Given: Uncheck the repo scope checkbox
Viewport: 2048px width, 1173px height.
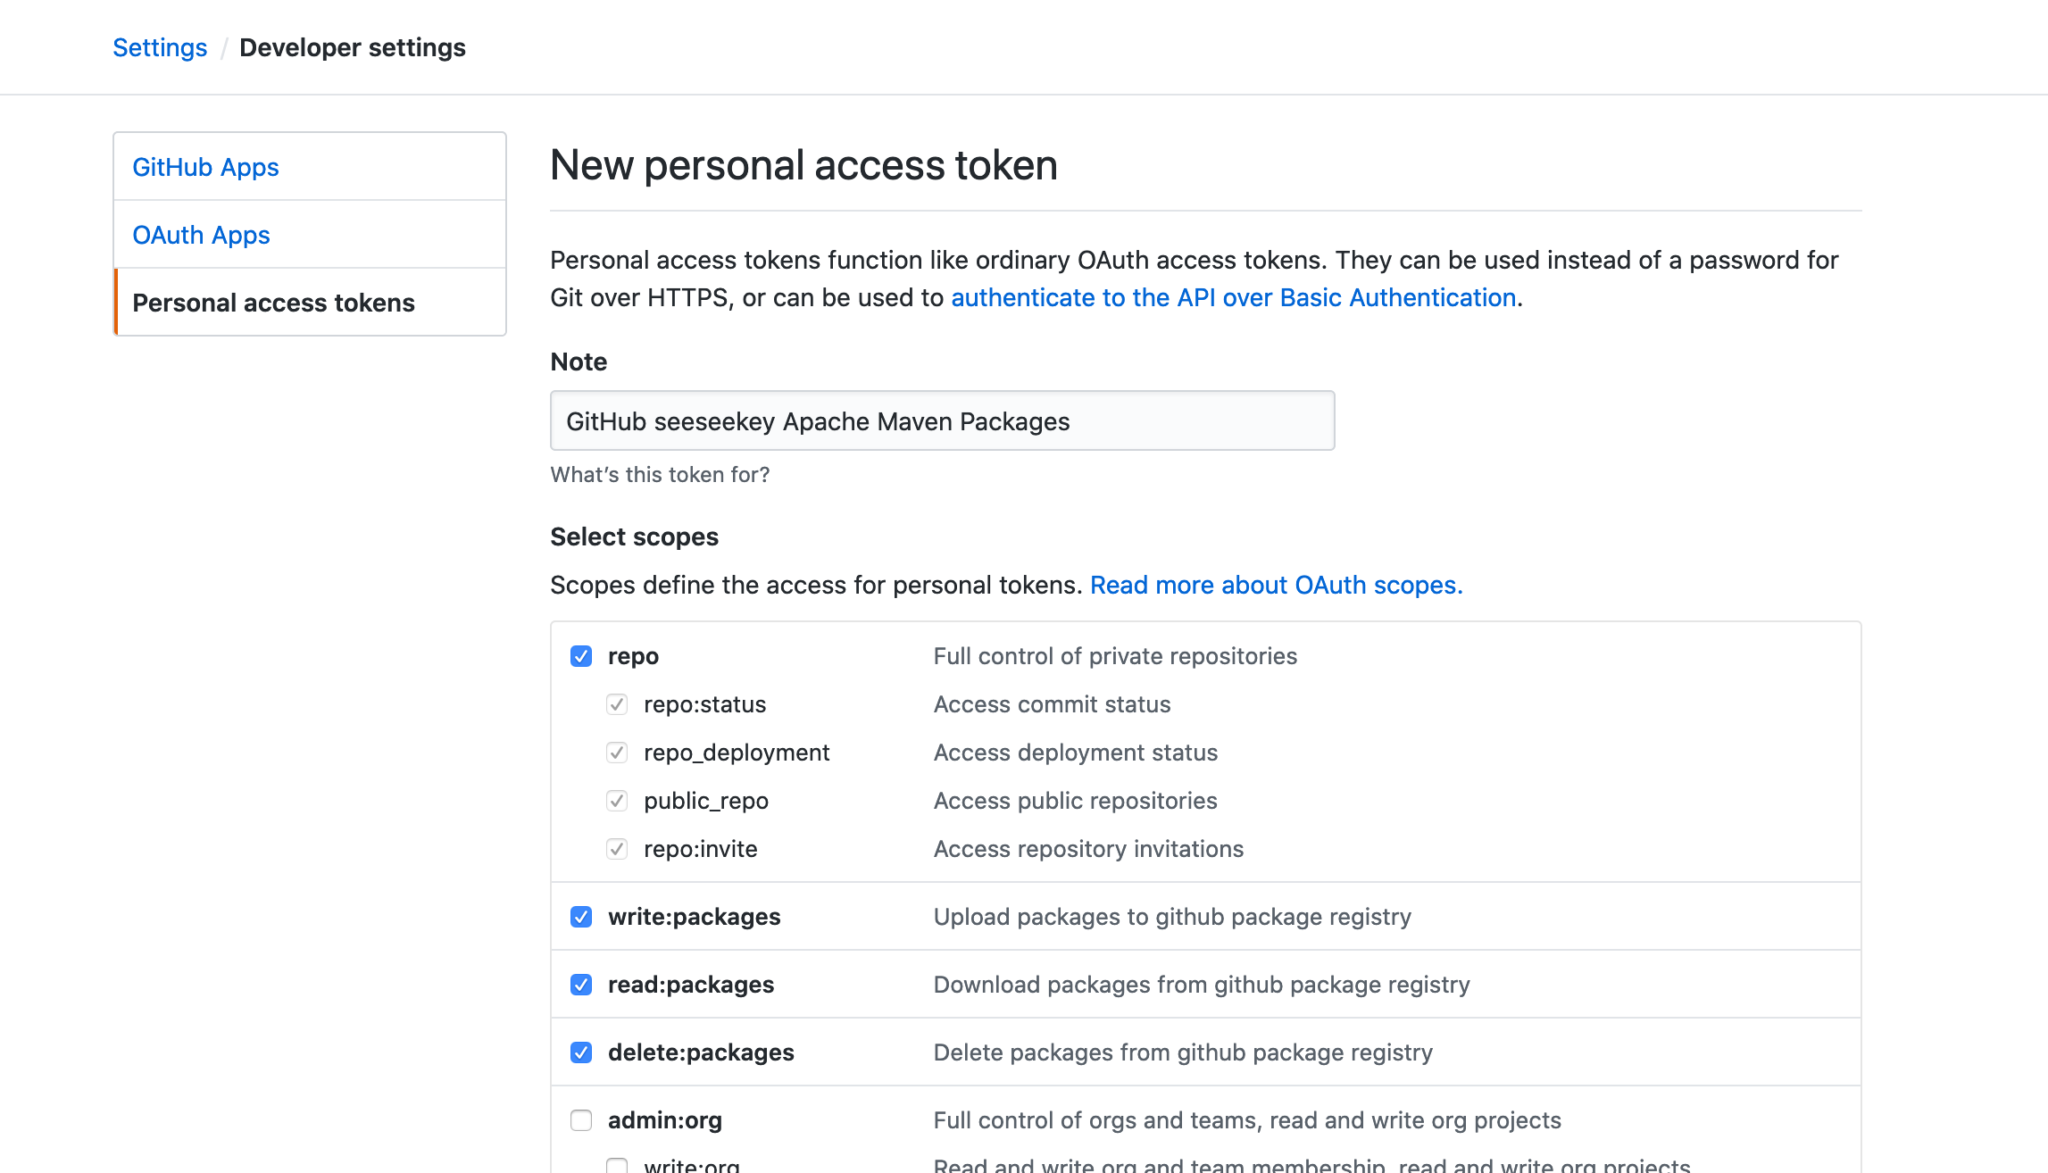Looking at the screenshot, I should [x=581, y=656].
